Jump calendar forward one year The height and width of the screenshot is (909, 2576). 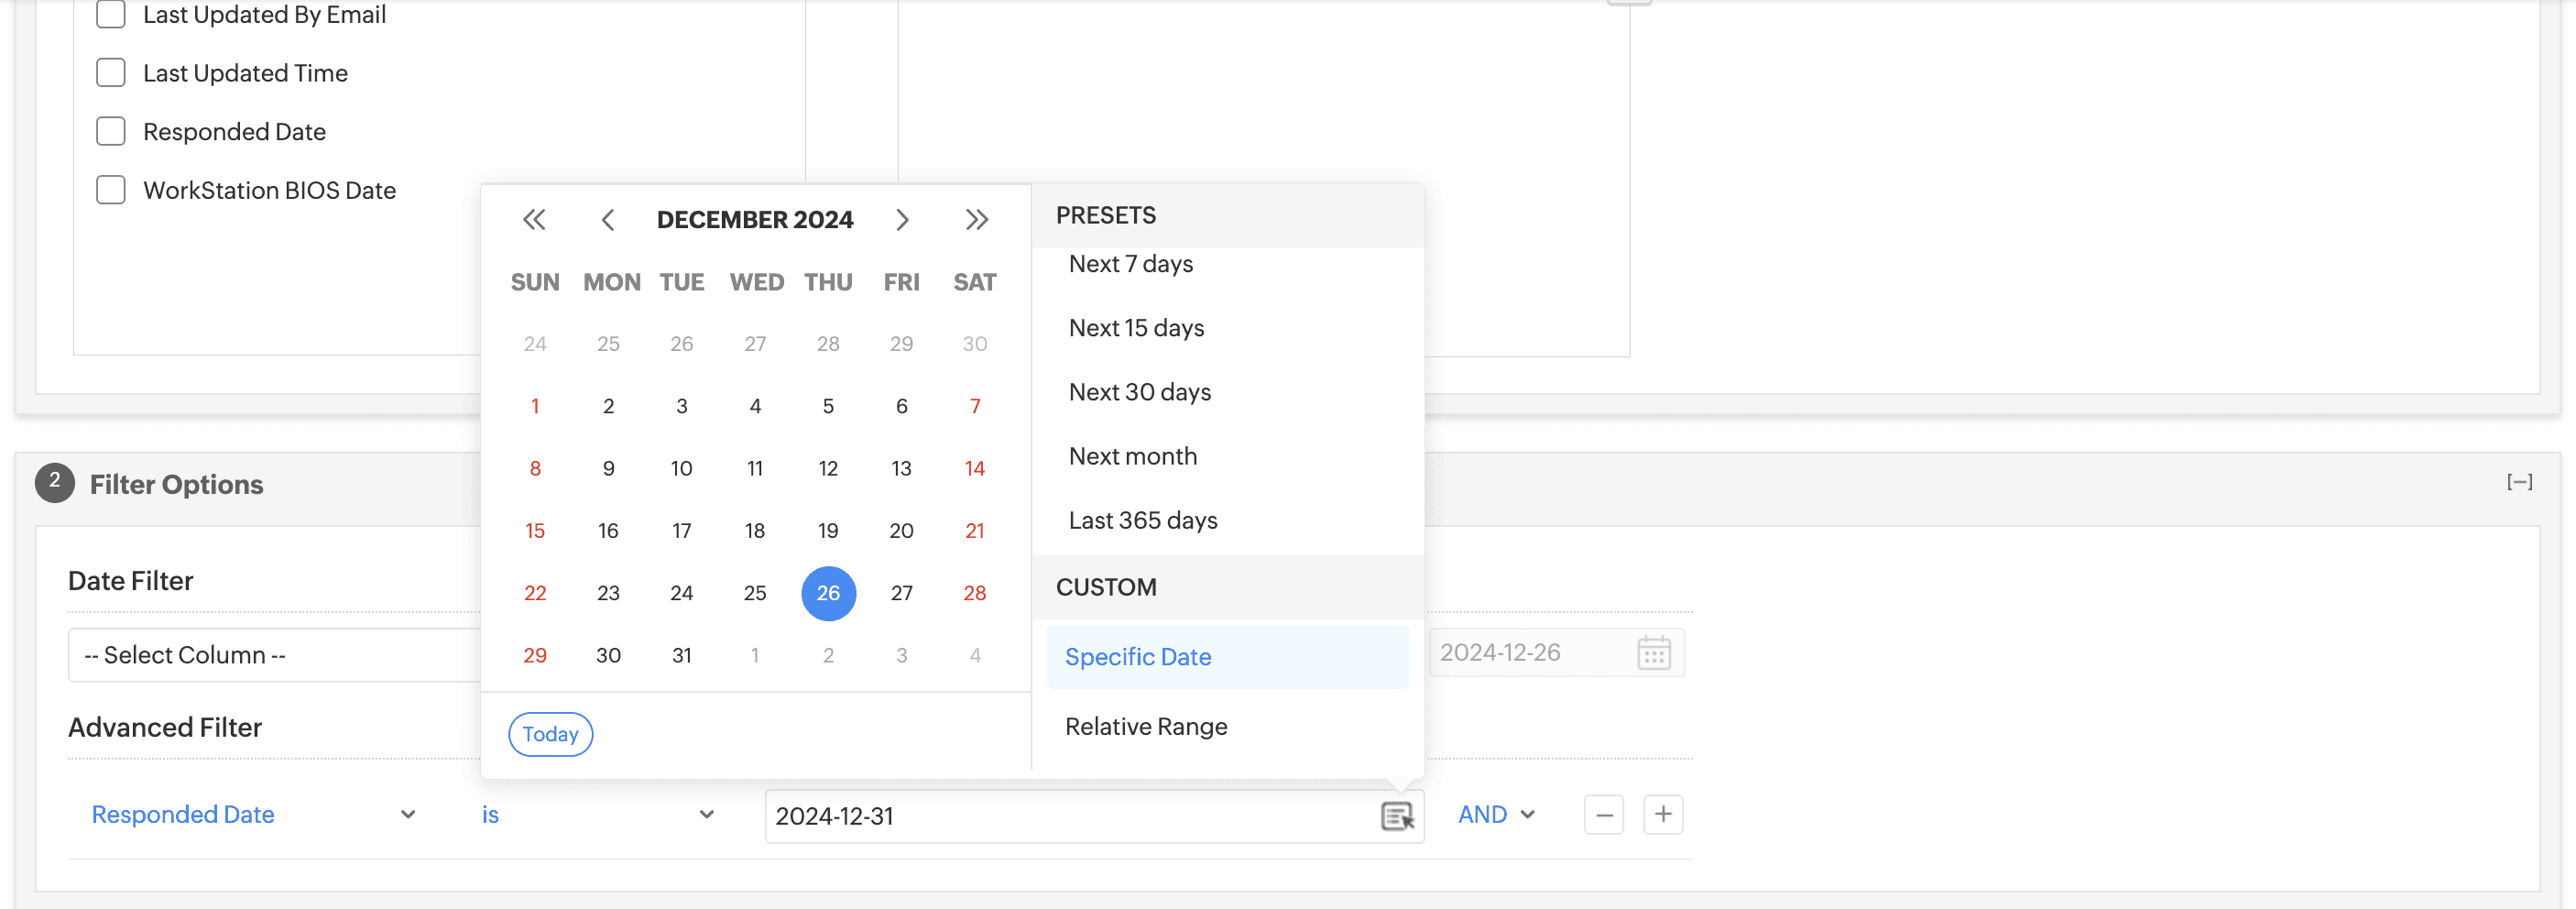(976, 220)
